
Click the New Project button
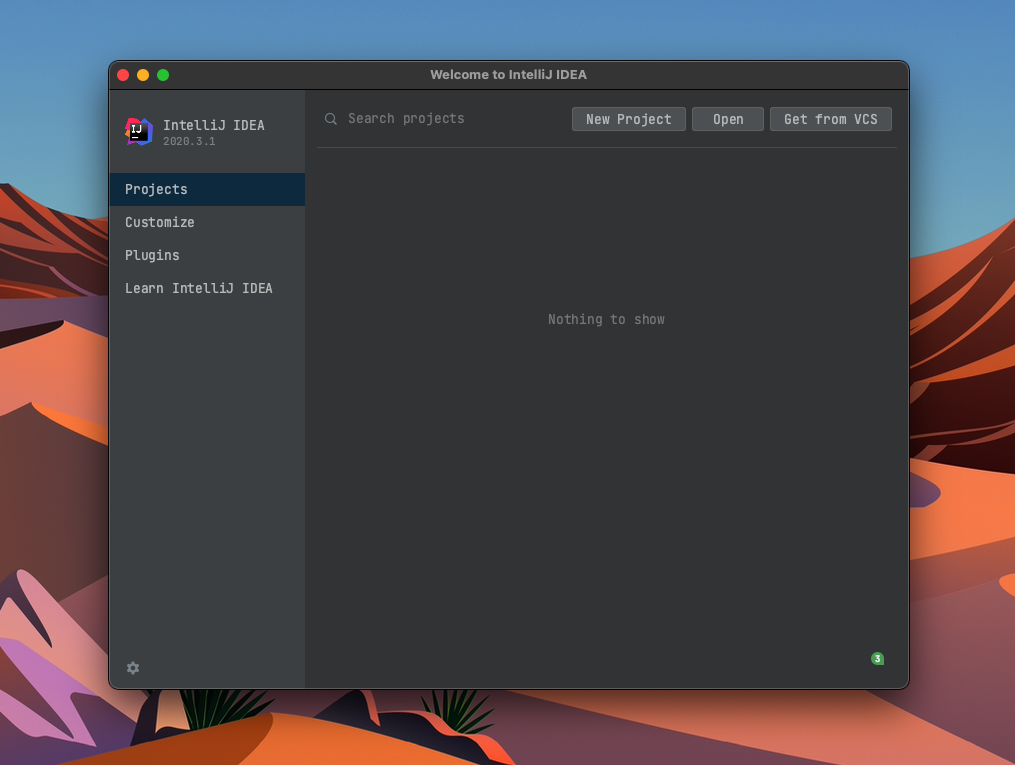pyautogui.click(x=629, y=119)
